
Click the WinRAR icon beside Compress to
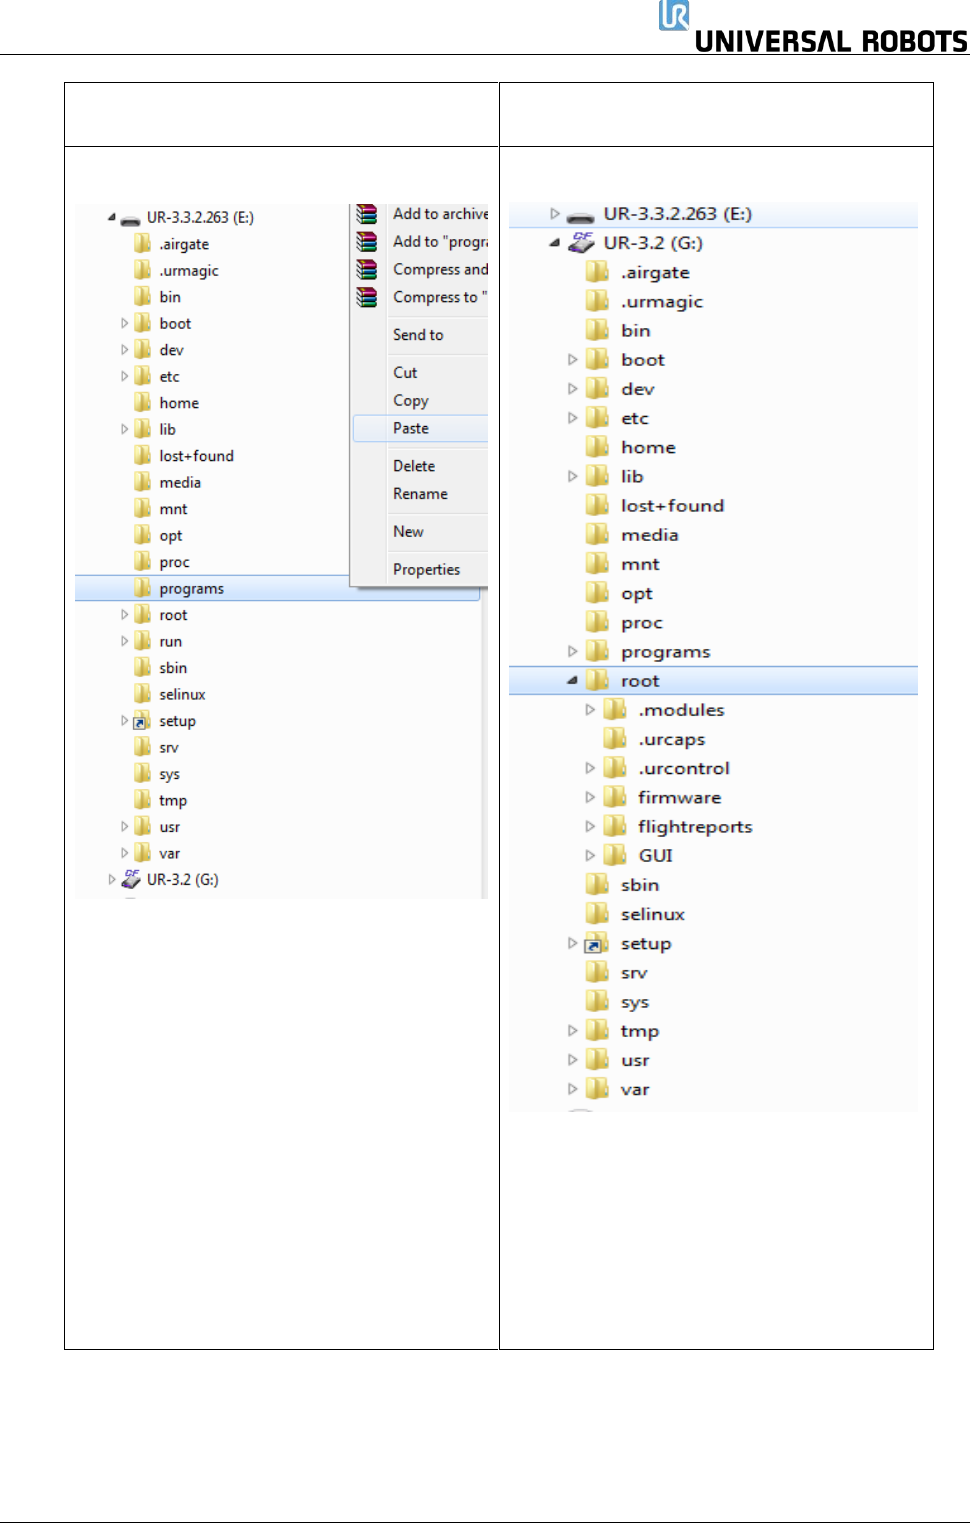pos(367,297)
